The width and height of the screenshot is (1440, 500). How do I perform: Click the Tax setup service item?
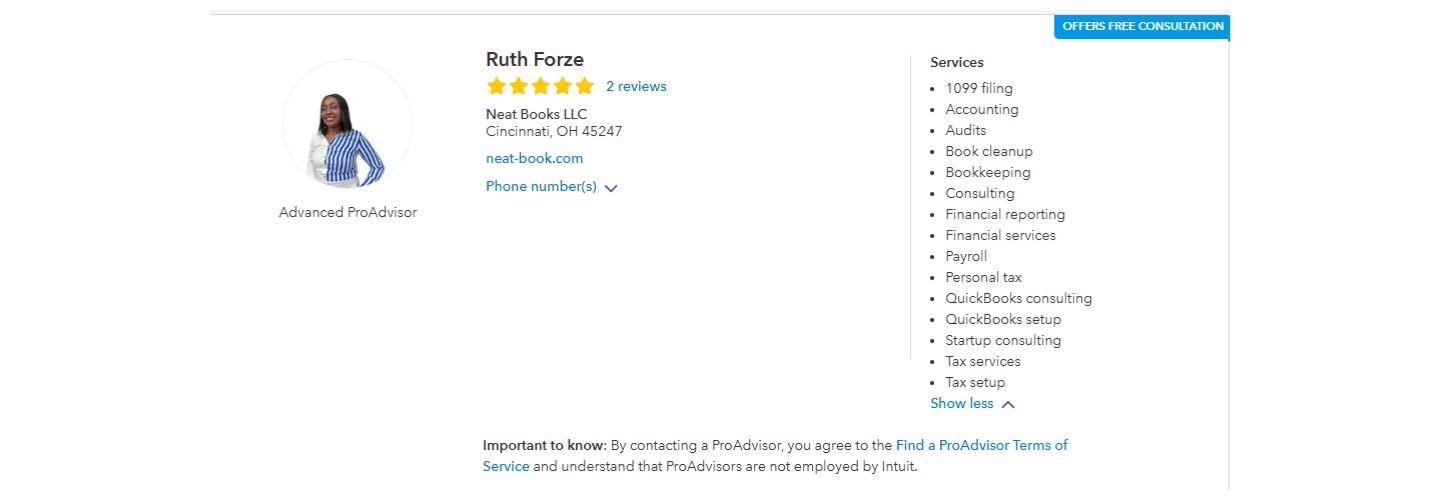[975, 382]
